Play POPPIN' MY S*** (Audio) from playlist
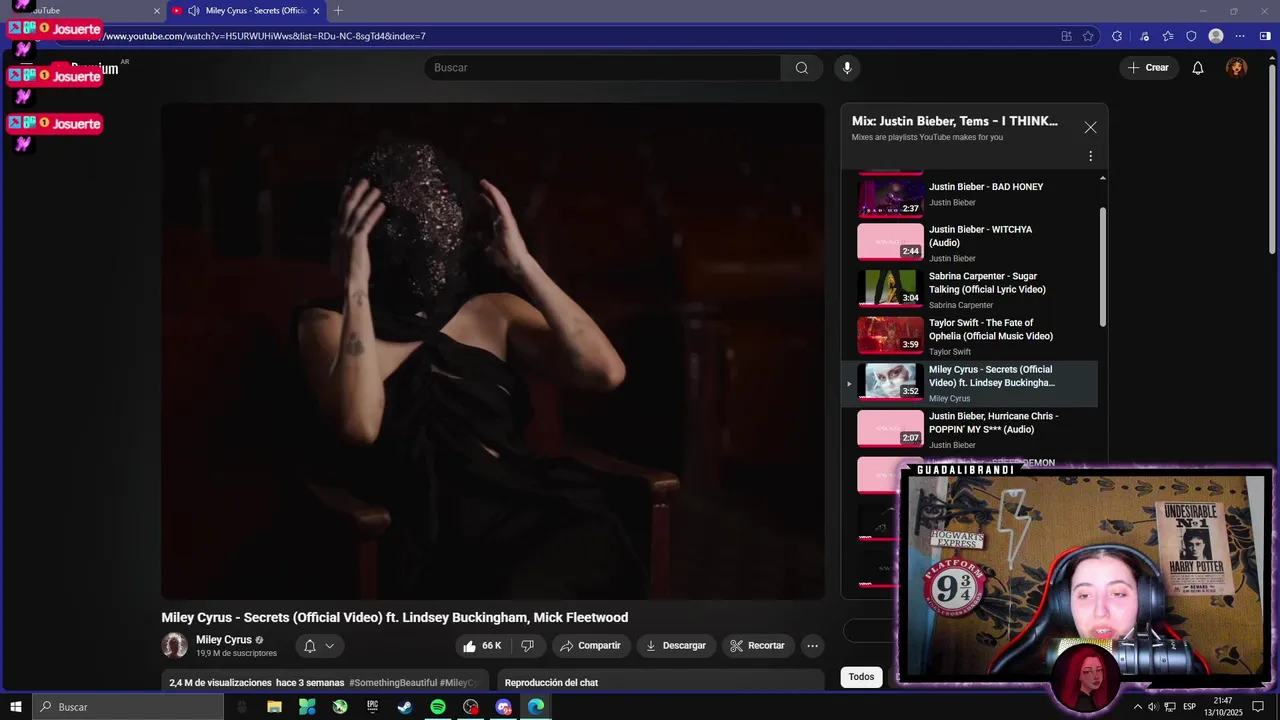1280x720 pixels. (968, 430)
